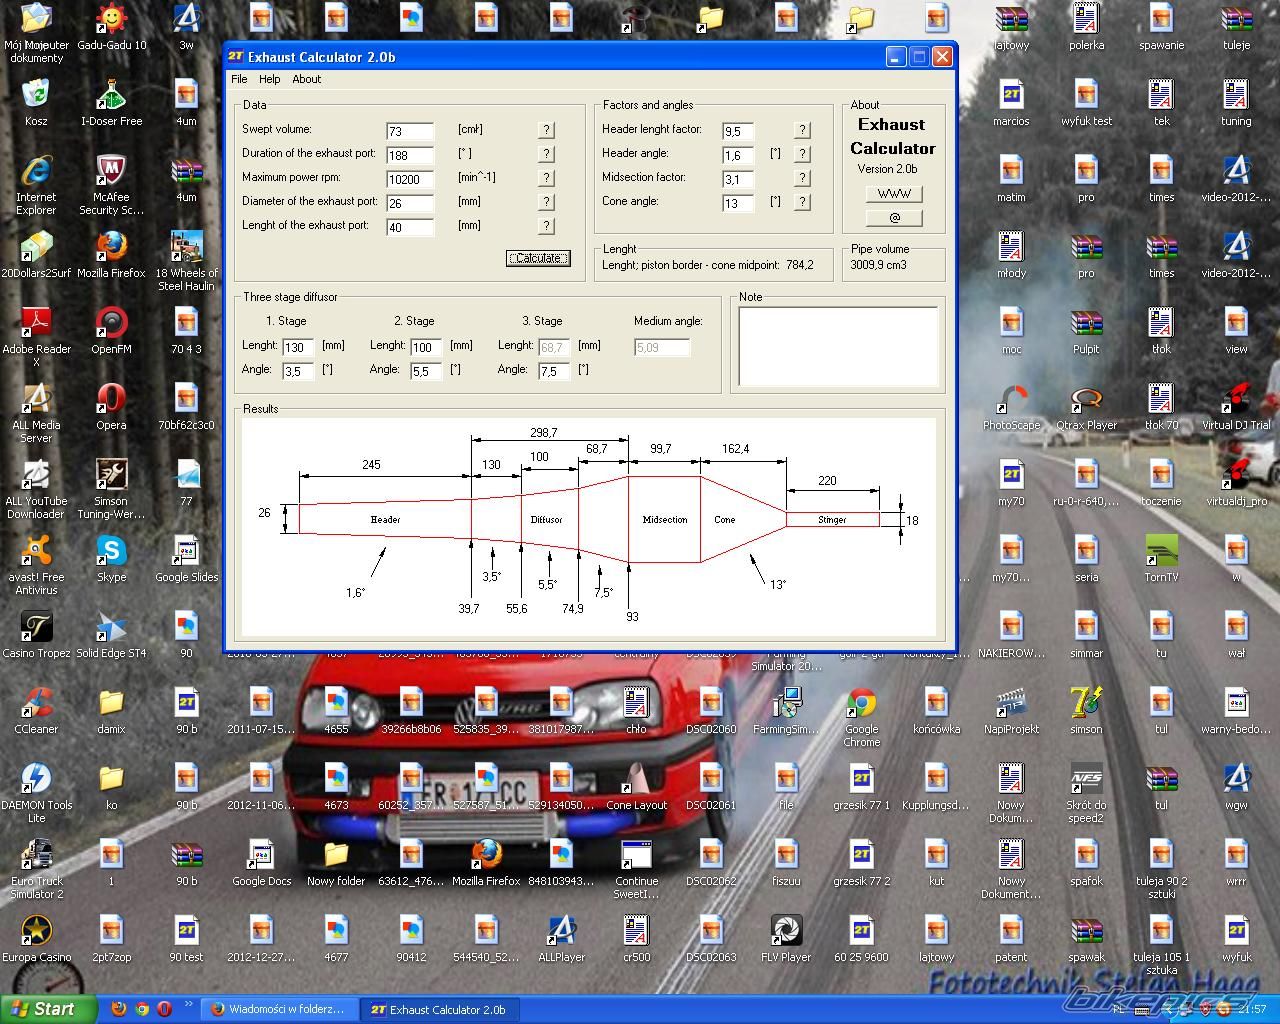The width and height of the screenshot is (1280, 1024).
Task: Click help button for Header angle
Action: pyautogui.click(x=802, y=154)
